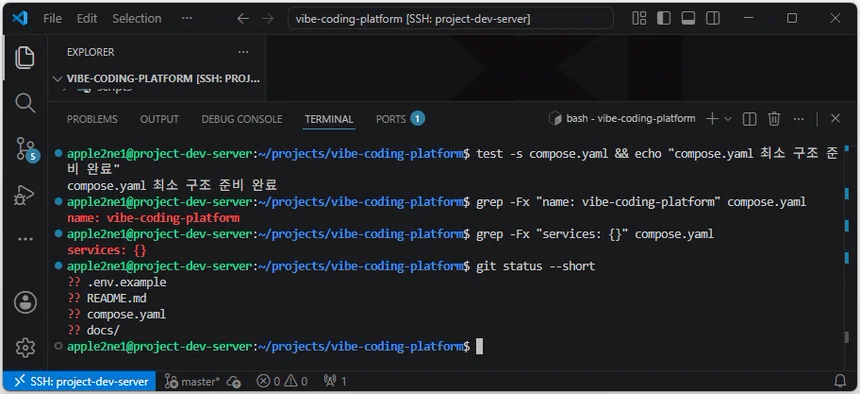Click the README.md entry in git status
860x394 pixels.
116,299
